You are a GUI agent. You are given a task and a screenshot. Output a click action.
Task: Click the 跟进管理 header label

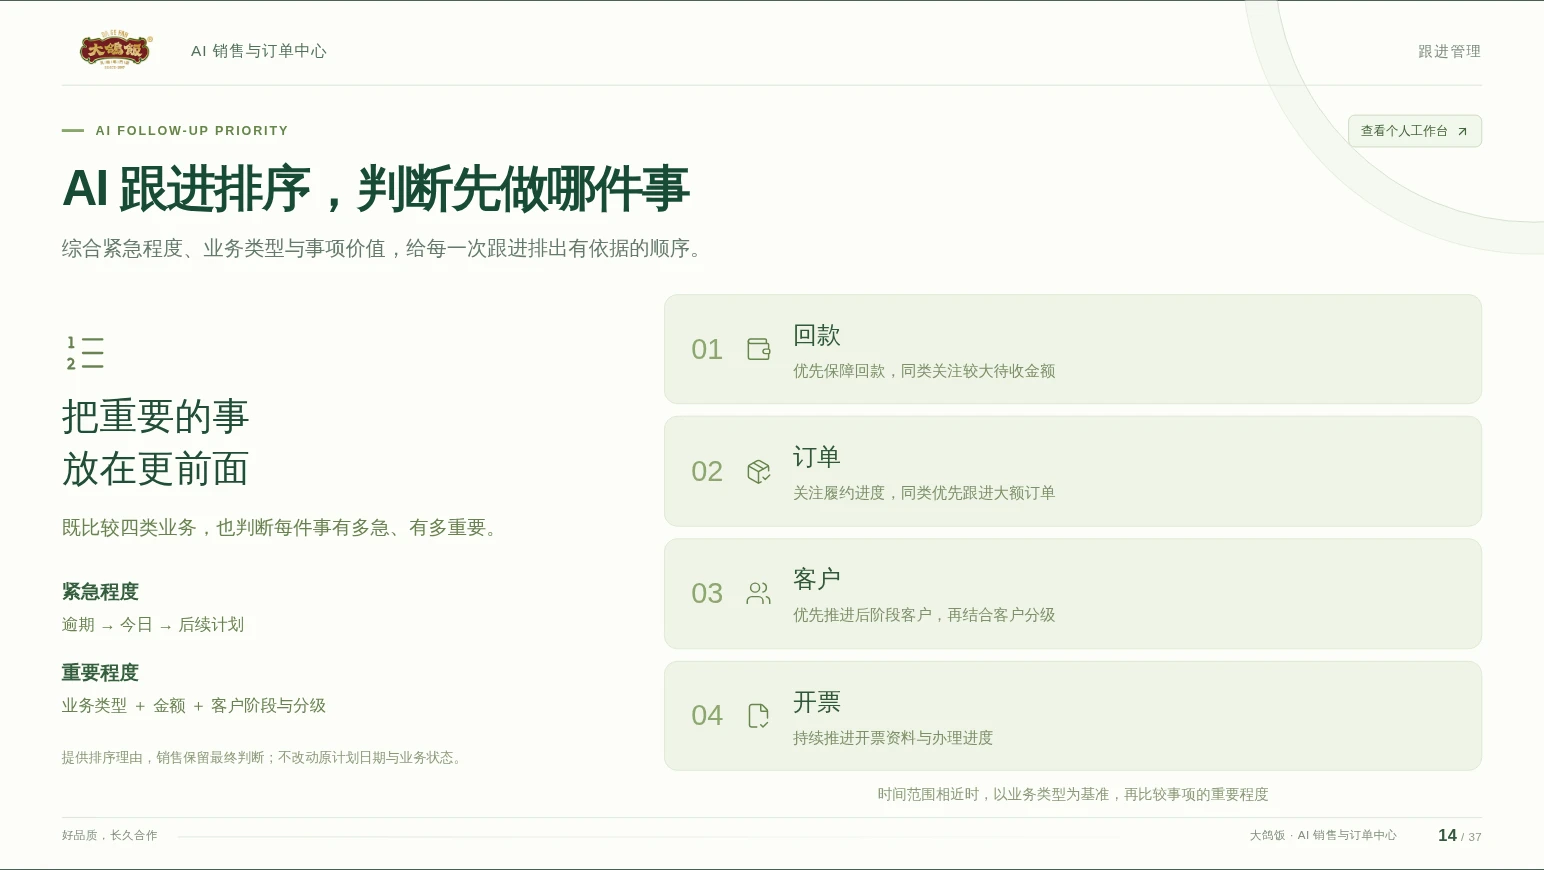click(1449, 51)
